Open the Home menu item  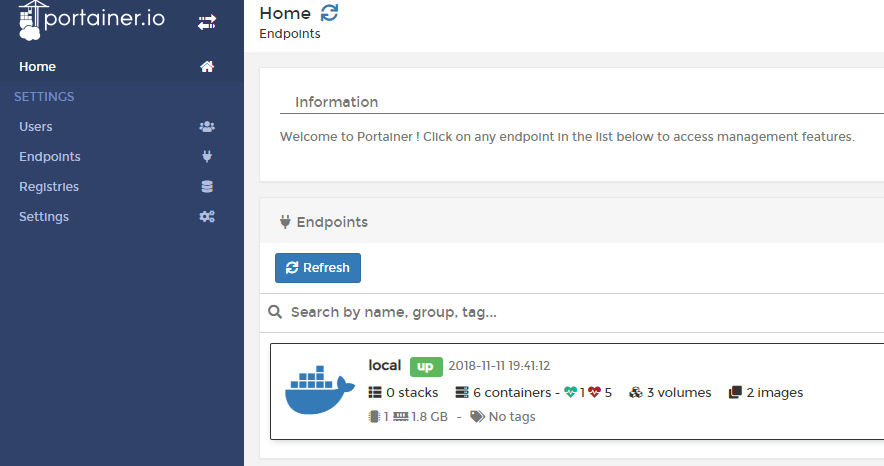38,67
